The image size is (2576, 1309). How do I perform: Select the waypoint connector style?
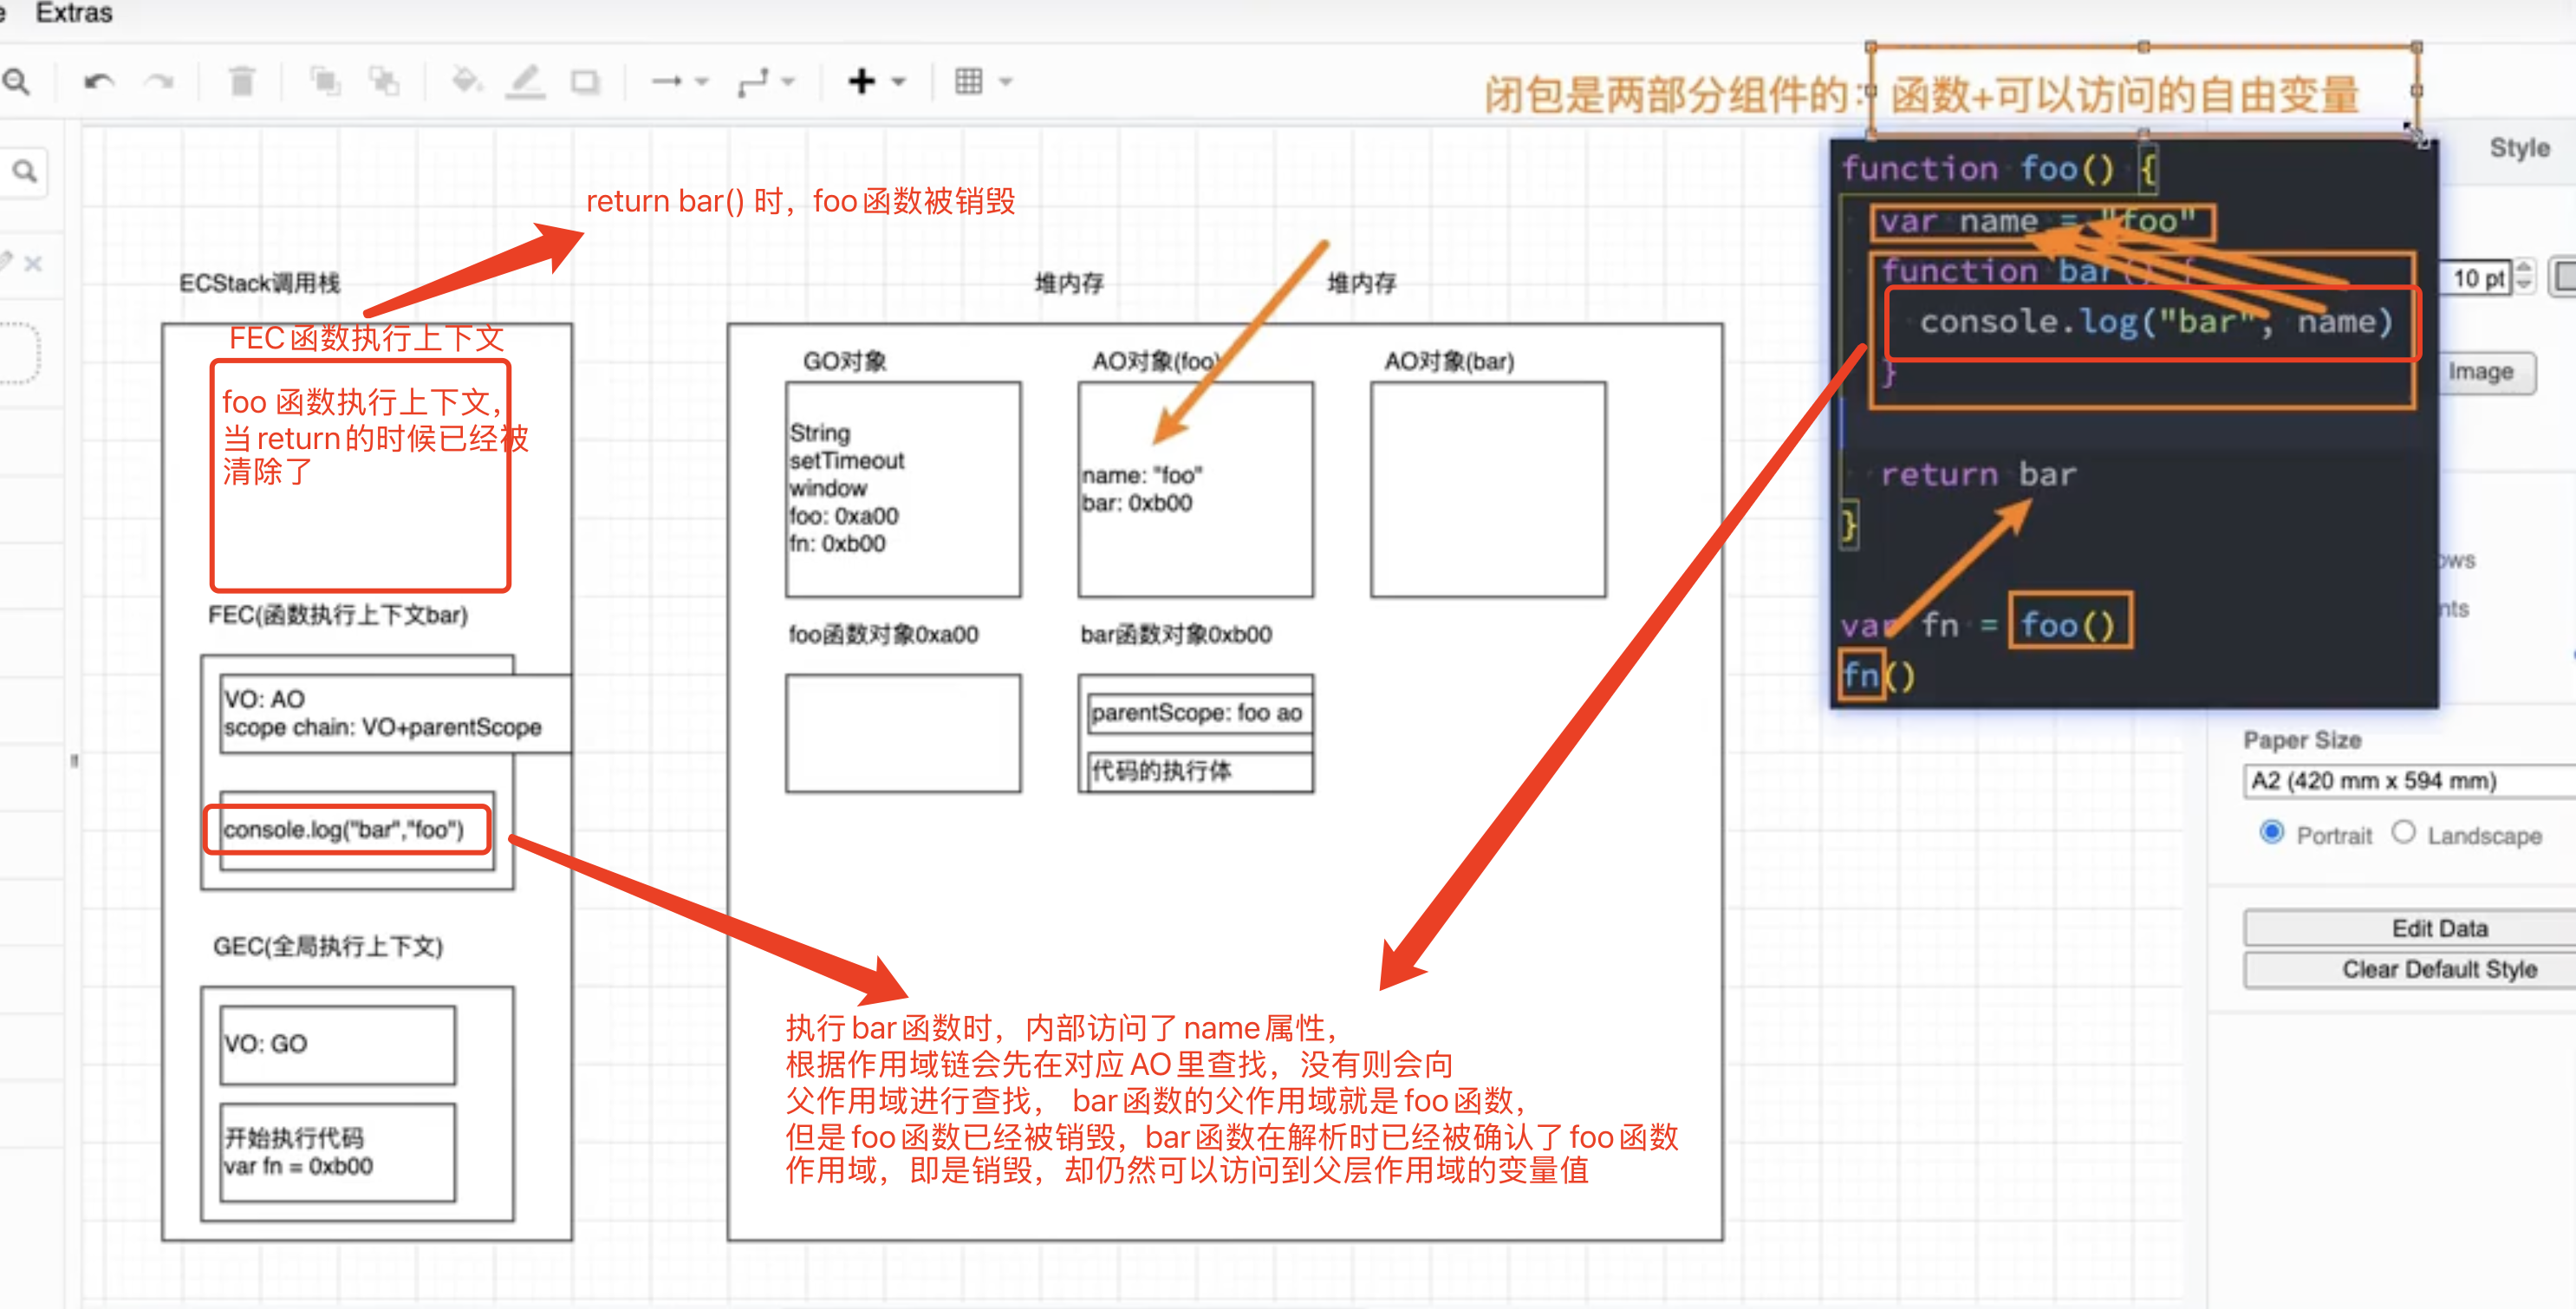pyautogui.click(x=753, y=82)
